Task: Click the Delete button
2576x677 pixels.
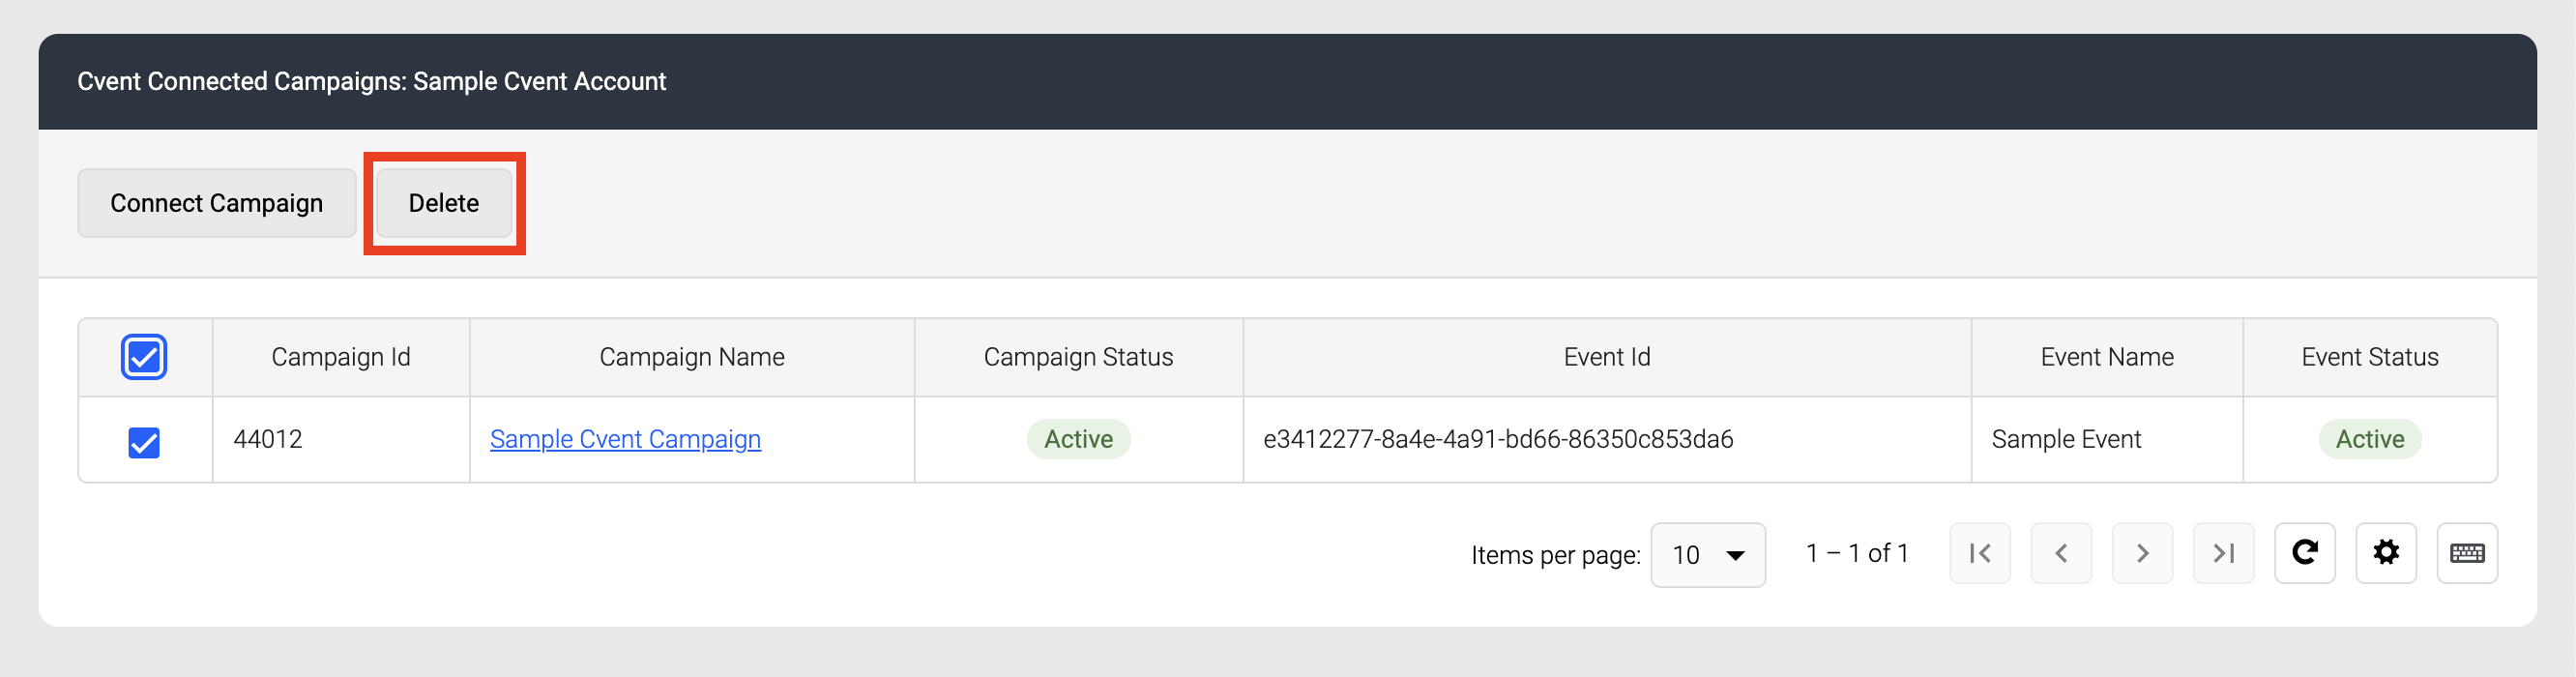Action: tap(444, 203)
